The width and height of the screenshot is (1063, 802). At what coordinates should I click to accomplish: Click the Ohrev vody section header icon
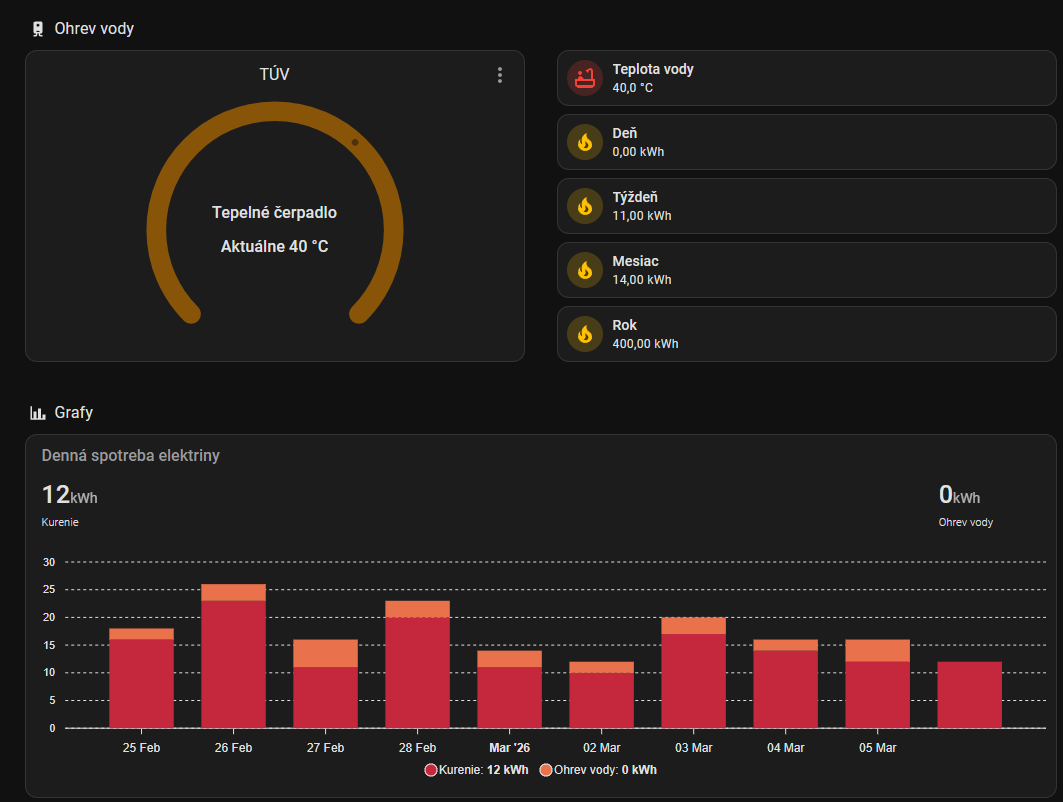pyautogui.click(x=38, y=29)
